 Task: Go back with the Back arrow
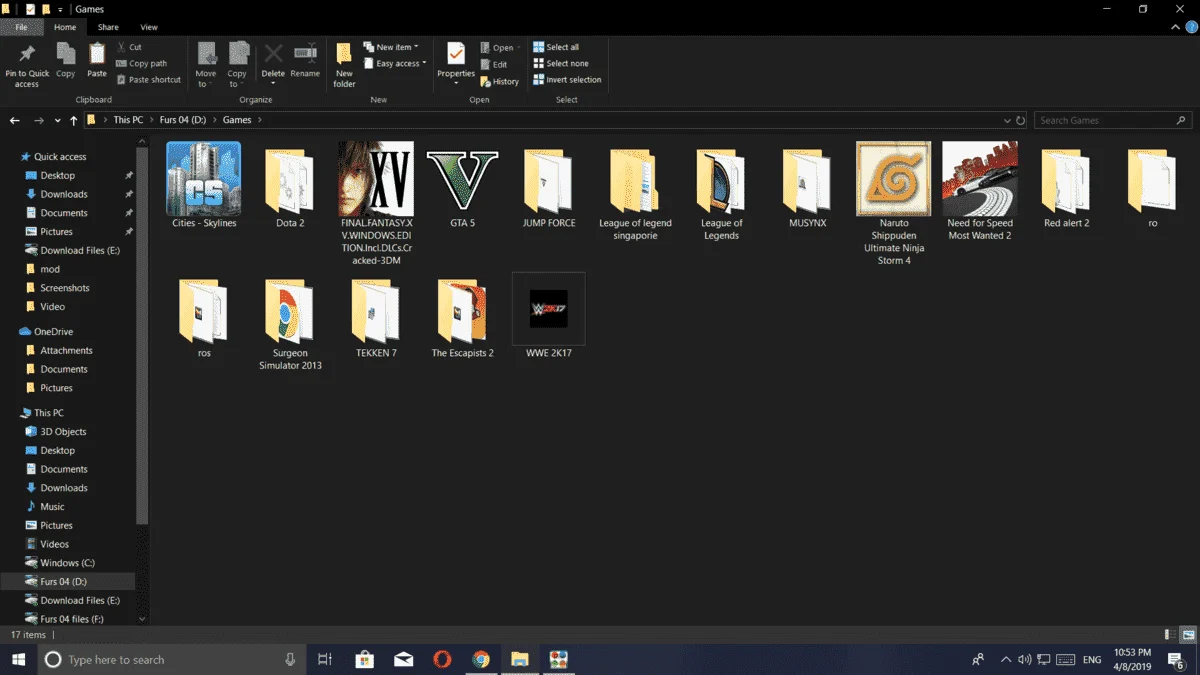click(x=14, y=120)
